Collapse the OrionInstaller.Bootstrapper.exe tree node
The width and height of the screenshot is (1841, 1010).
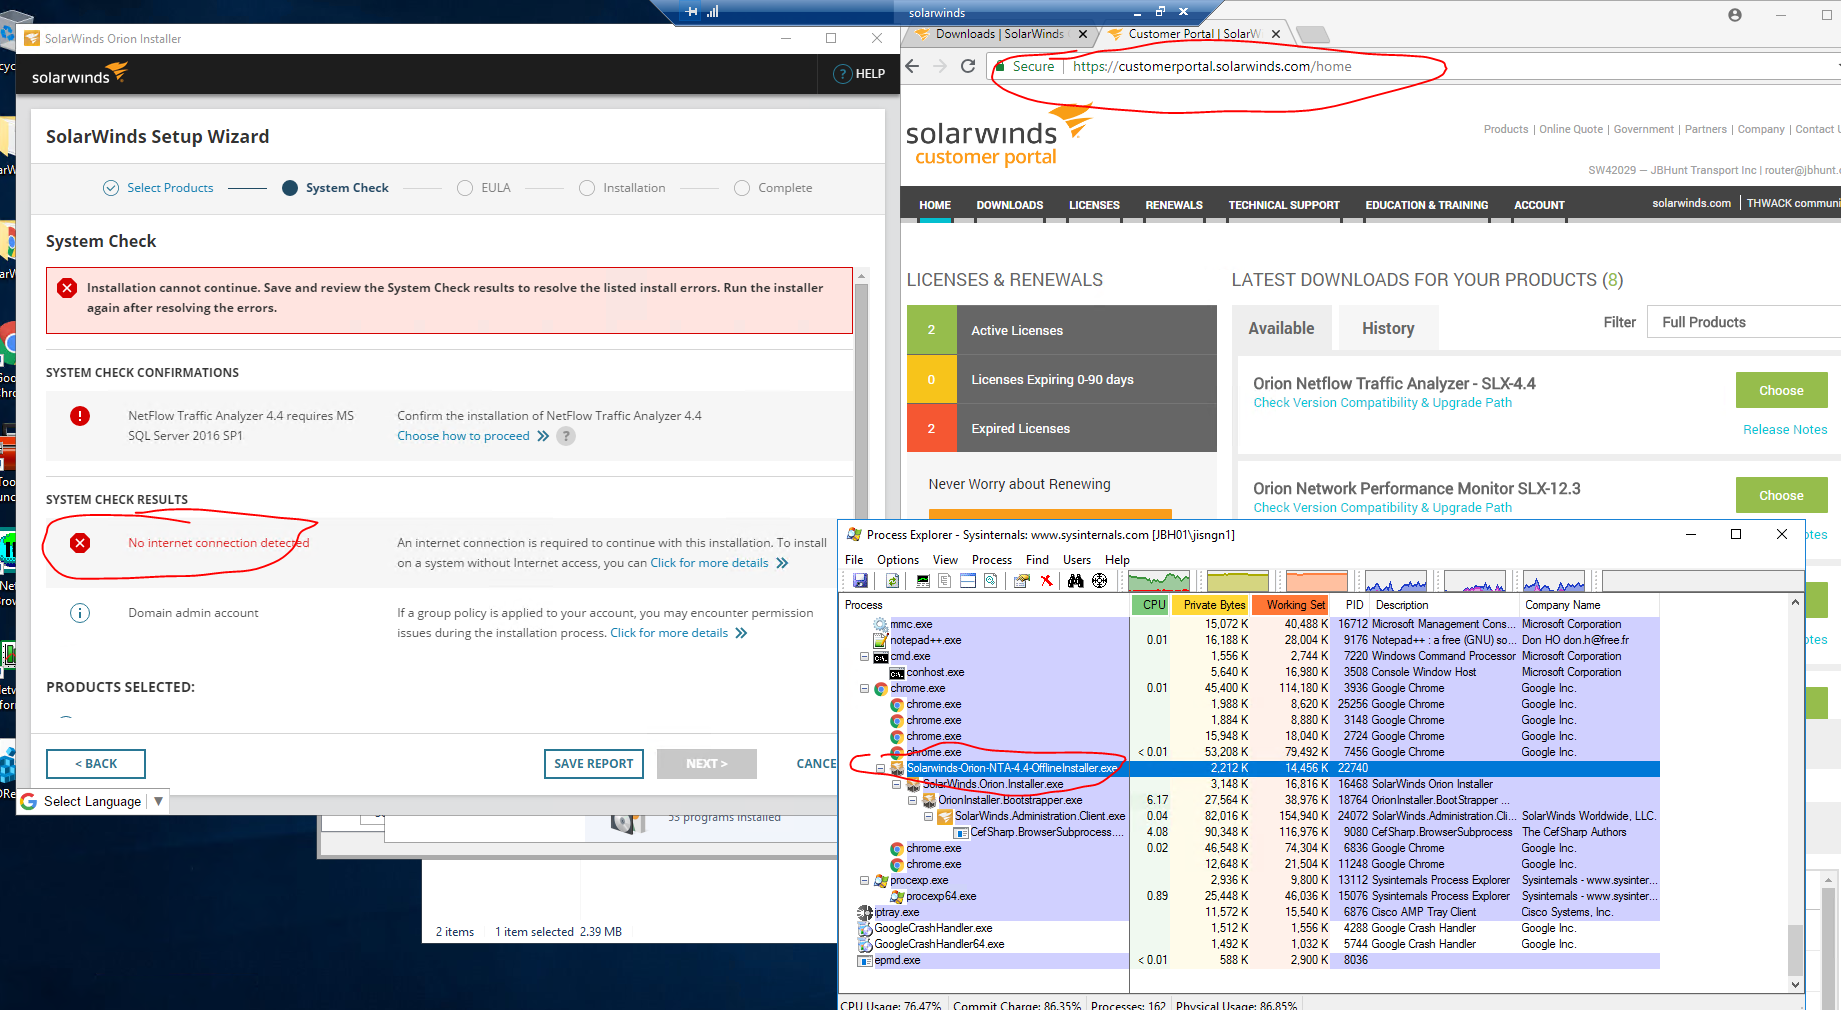coord(913,800)
